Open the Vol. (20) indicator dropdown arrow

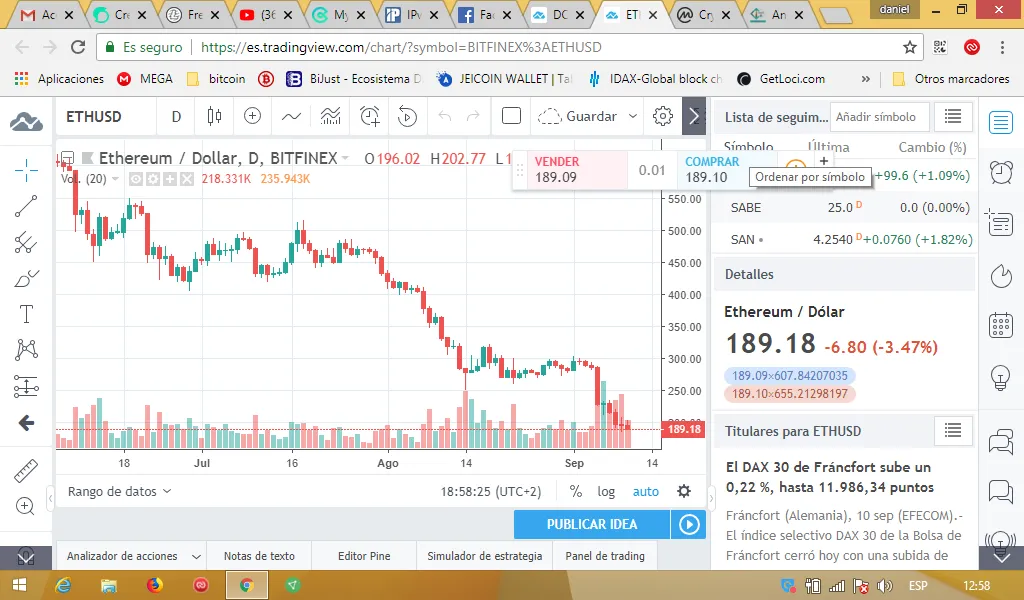click(116, 179)
